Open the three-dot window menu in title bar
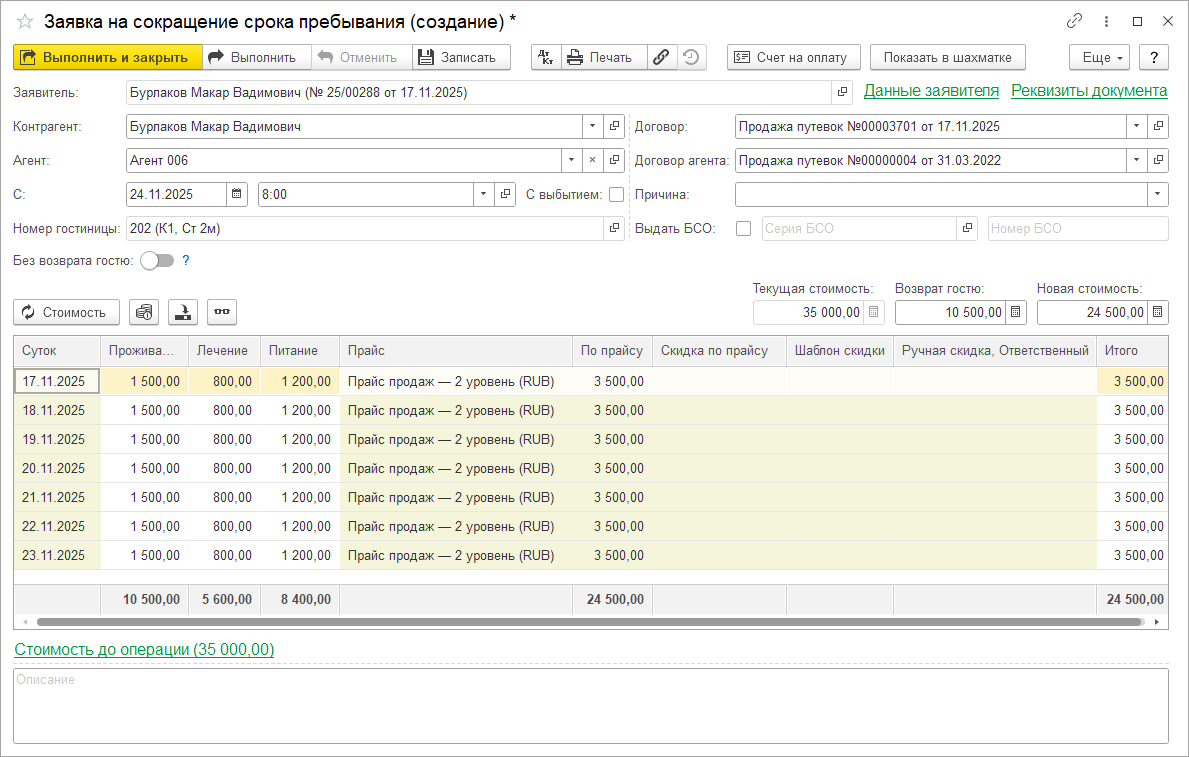Image resolution: width=1189 pixels, height=757 pixels. (x=1106, y=21)
